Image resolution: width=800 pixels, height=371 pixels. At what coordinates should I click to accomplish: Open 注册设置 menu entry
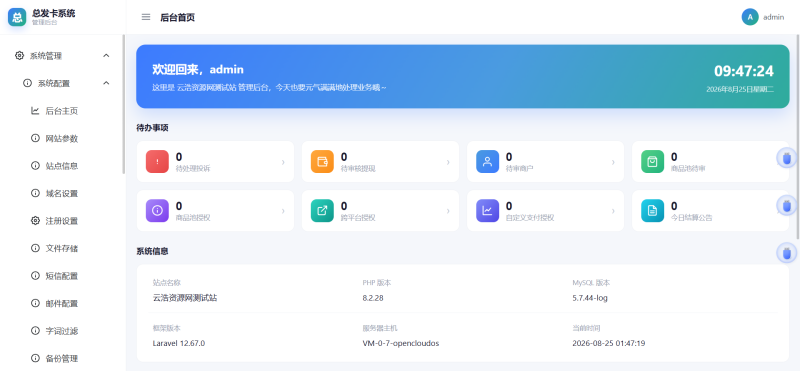point(62,221)
